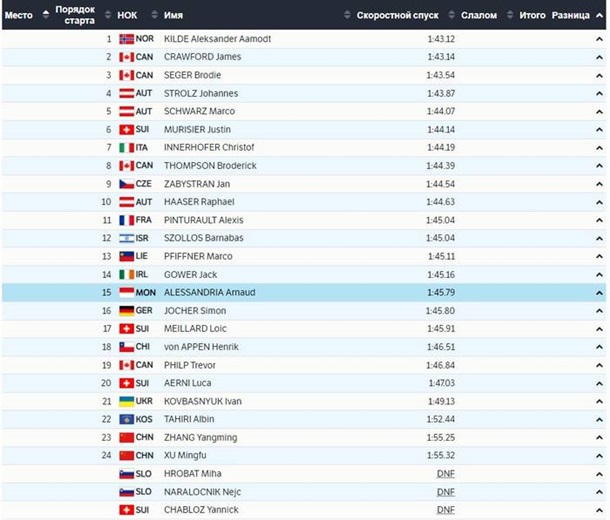
Task: Expand details chevron for XU Mingfu row
Action: click(x=599, y=455)
